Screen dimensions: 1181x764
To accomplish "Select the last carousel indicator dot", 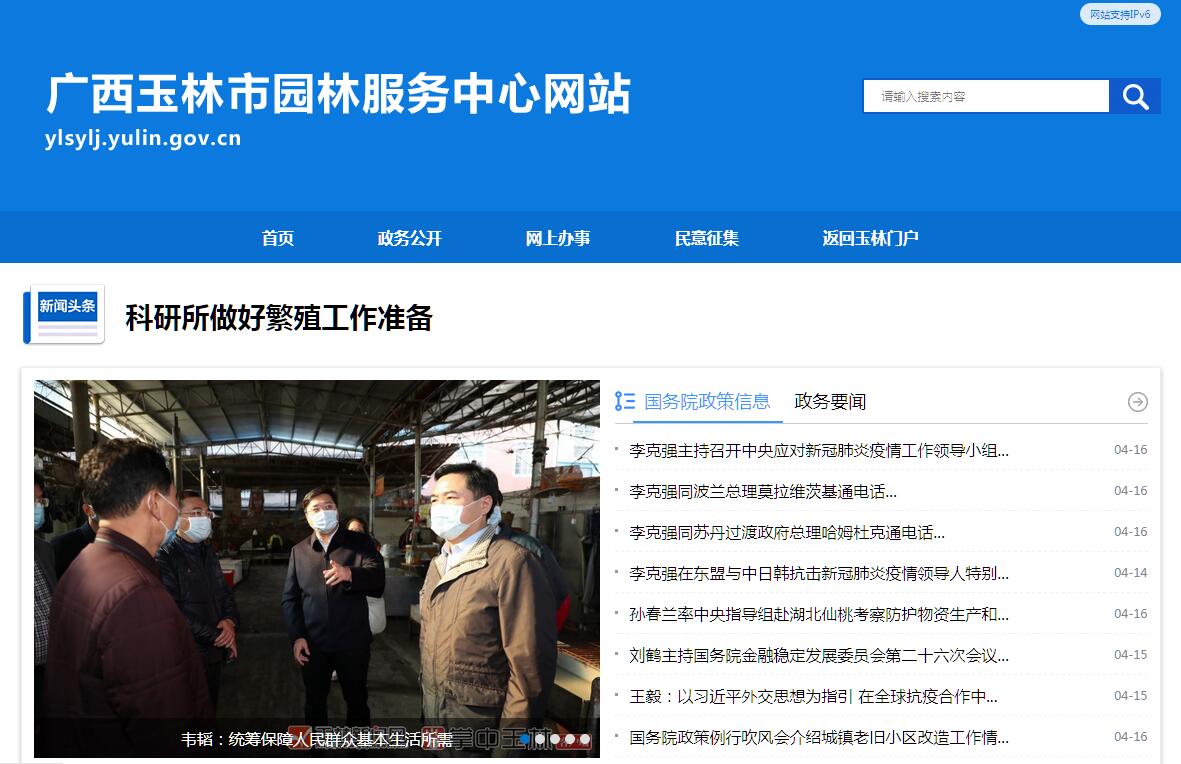I will coord(585,739).
